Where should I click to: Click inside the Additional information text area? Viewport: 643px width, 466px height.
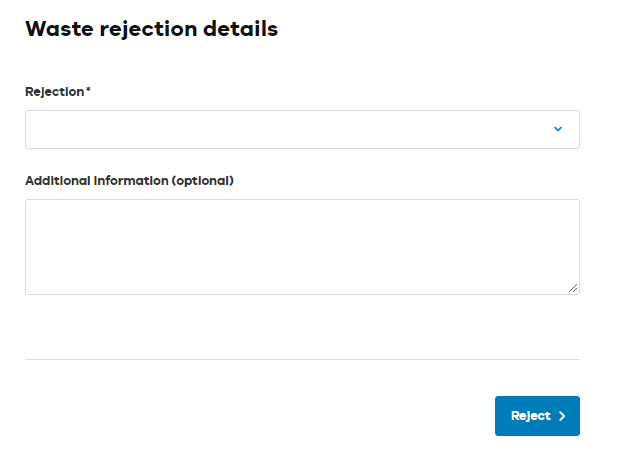click(302, 246)
